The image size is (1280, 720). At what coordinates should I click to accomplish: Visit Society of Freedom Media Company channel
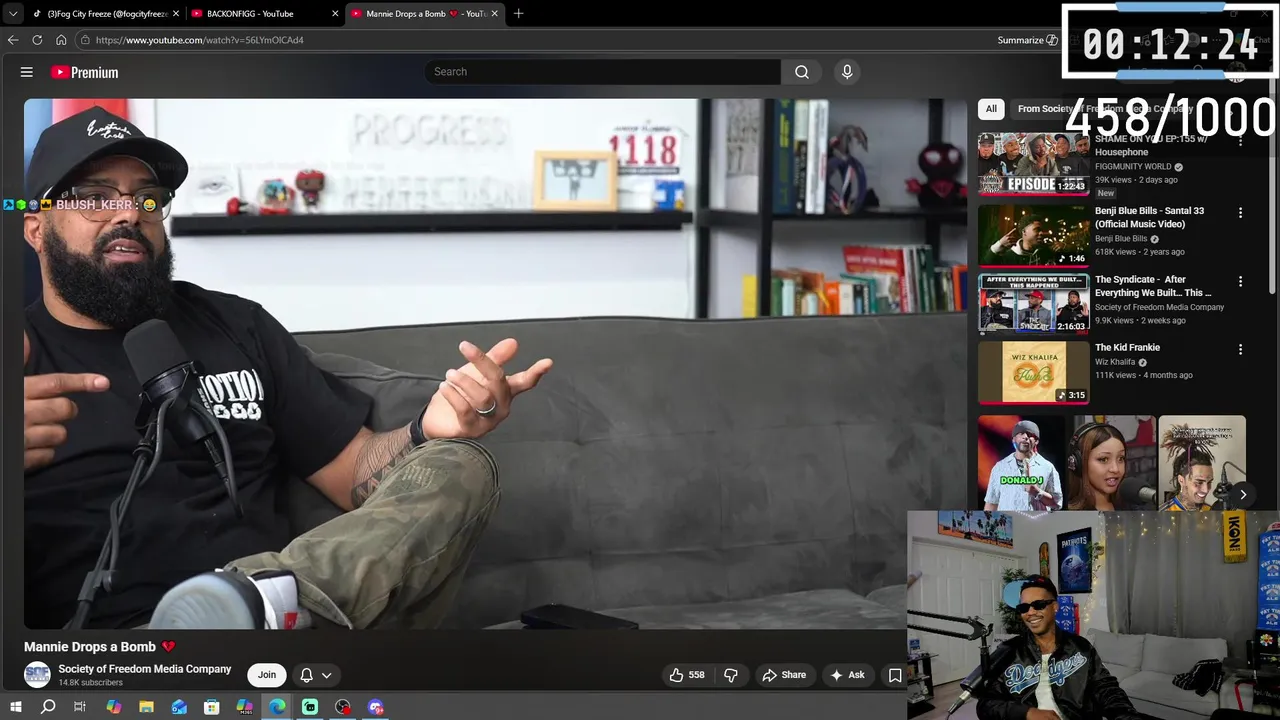144,669
